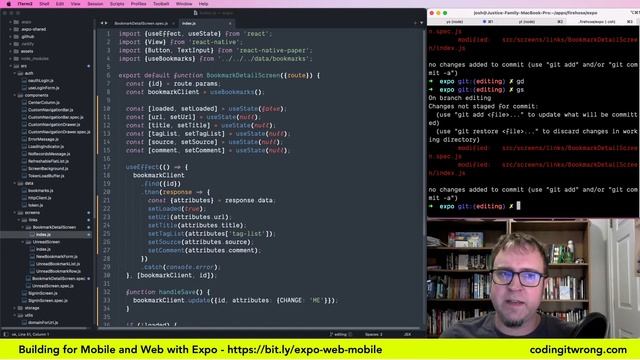The height and width of the screenshot is (360, 640).
Task: Click the handleSave function declaration line
Action: [168, 292]
